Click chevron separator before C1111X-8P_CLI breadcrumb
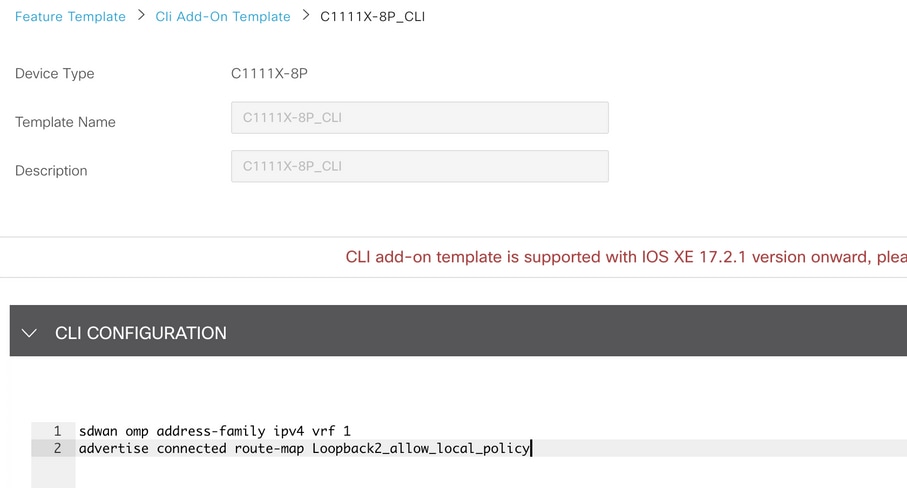Viewport: 907px width, 488px height. [x=305, y=17]
